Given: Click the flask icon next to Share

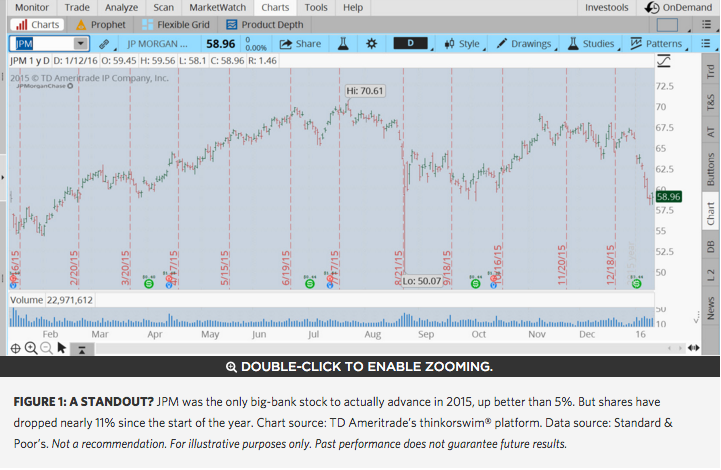Looking at the screenshot, I should coord(343,44).
